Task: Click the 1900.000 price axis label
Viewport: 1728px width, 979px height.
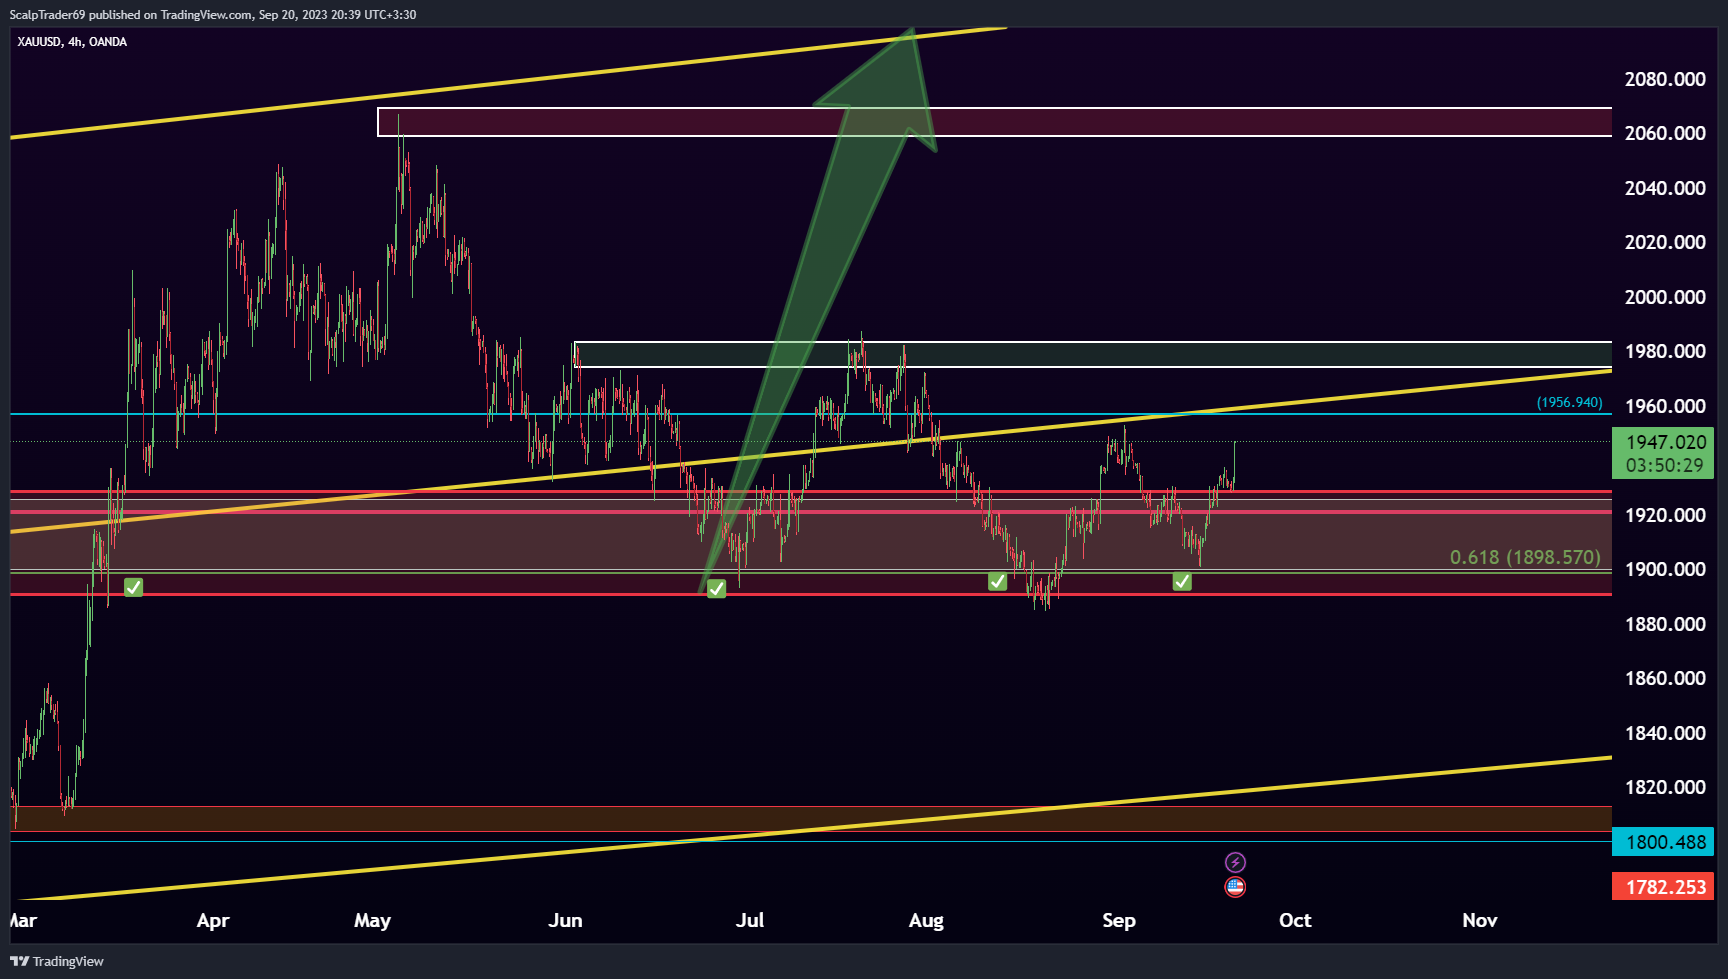Action: click(1665, 569)
